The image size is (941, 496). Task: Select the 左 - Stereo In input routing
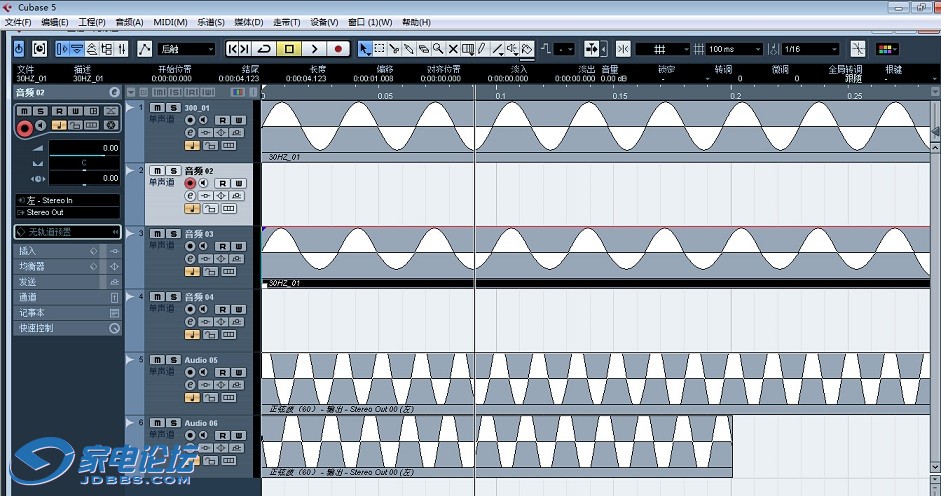67,200
